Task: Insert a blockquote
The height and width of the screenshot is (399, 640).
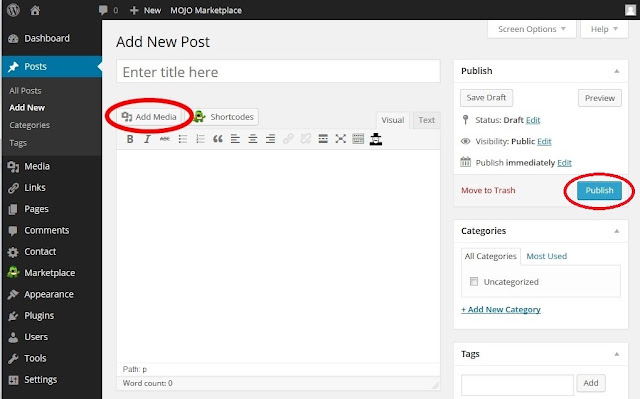Action: click(x=218, y=139)
